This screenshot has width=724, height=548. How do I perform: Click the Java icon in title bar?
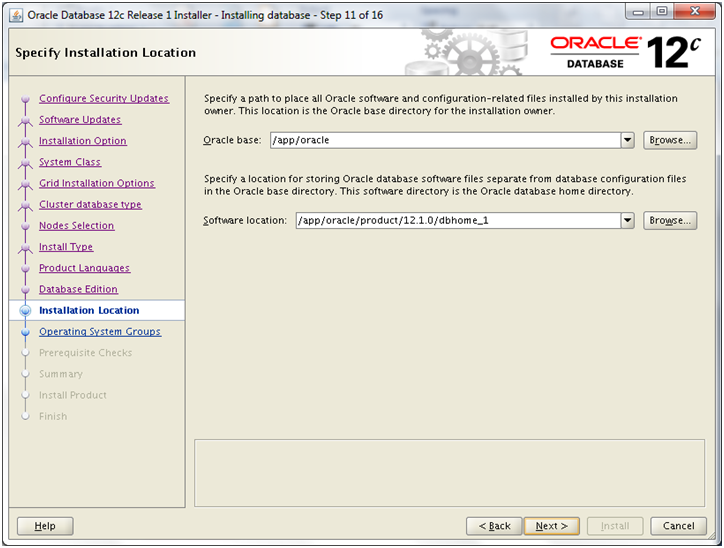click(x=16, y=15)
